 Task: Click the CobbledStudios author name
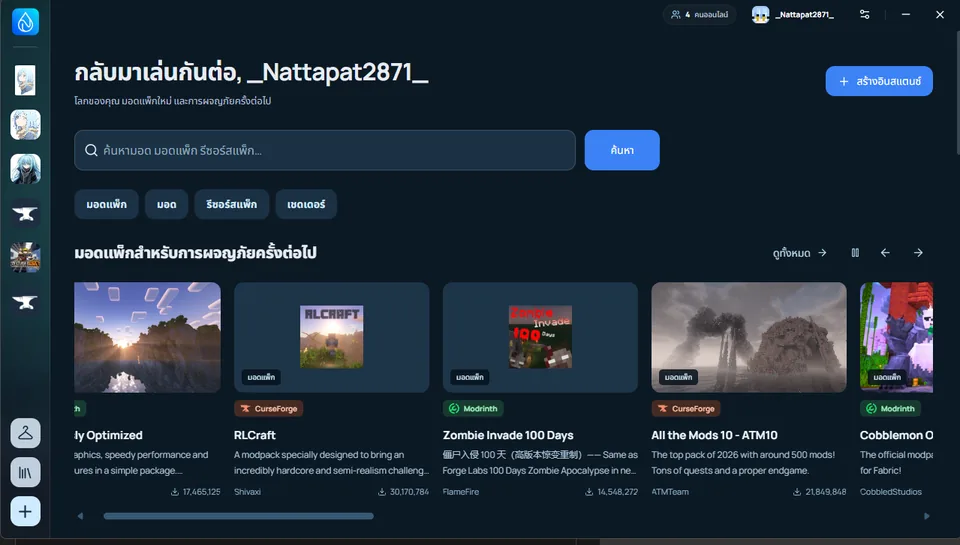coord(891,492)
